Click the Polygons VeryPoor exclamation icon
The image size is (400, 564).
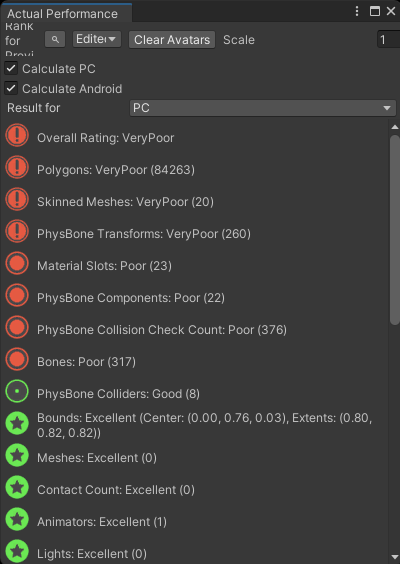pos(17,168)
